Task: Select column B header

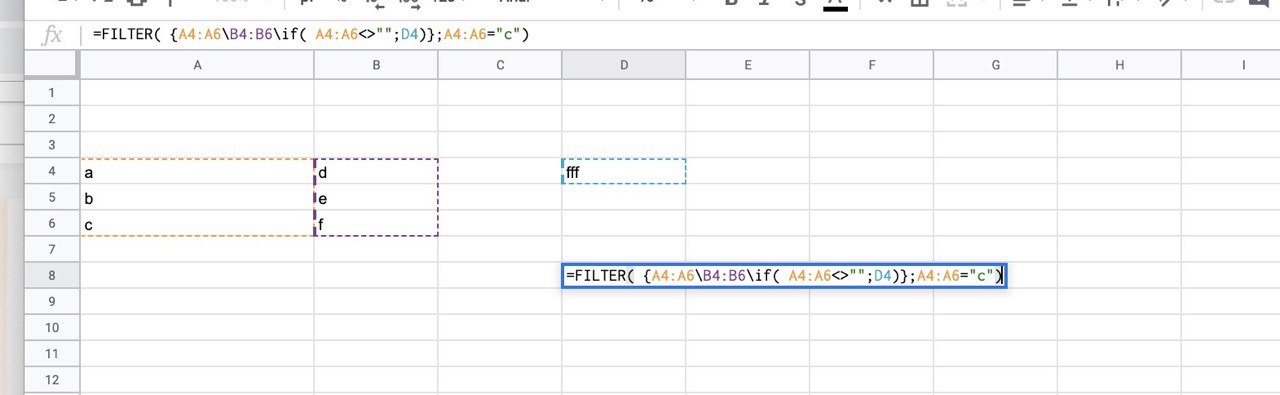Action: click(376, 65)
